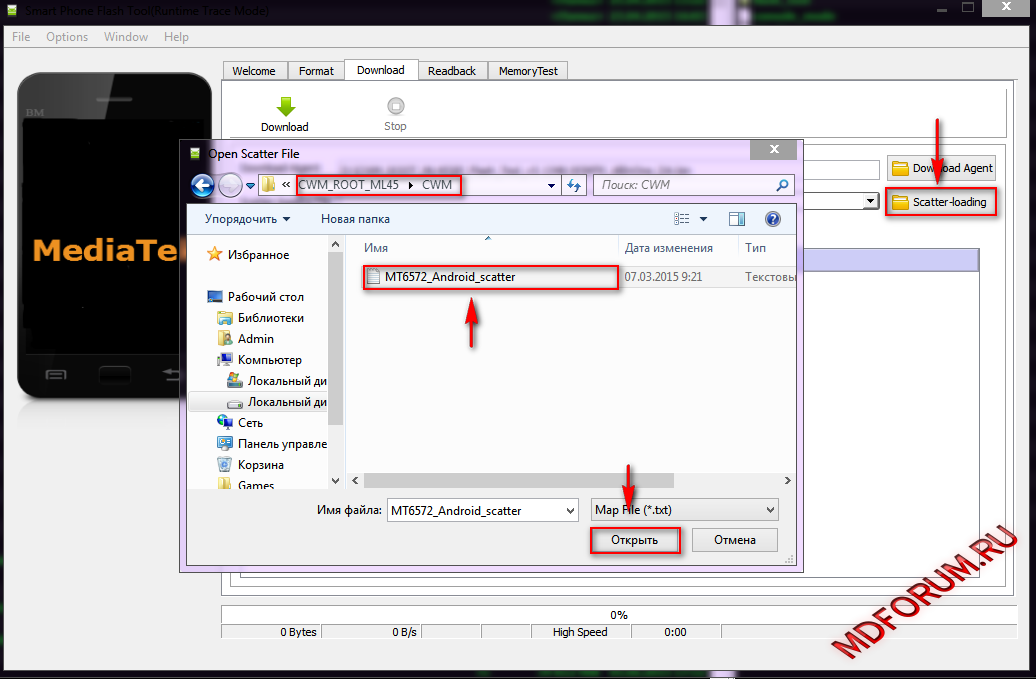
Task: Toggle the preview pane icon
Action: point(737,219)
